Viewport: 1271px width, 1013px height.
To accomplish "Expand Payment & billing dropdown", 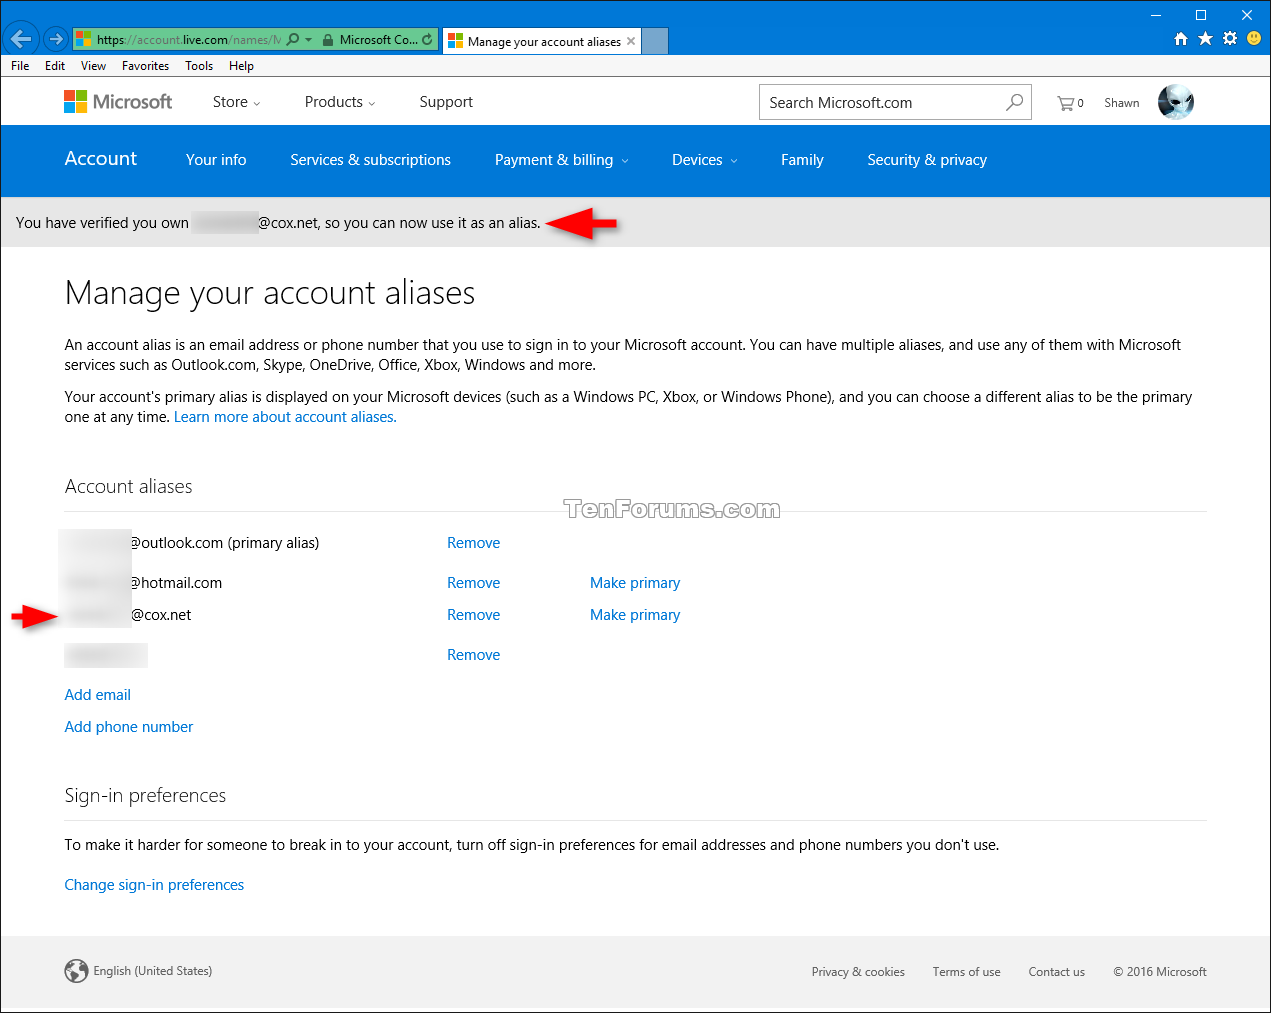I will 561,160.
